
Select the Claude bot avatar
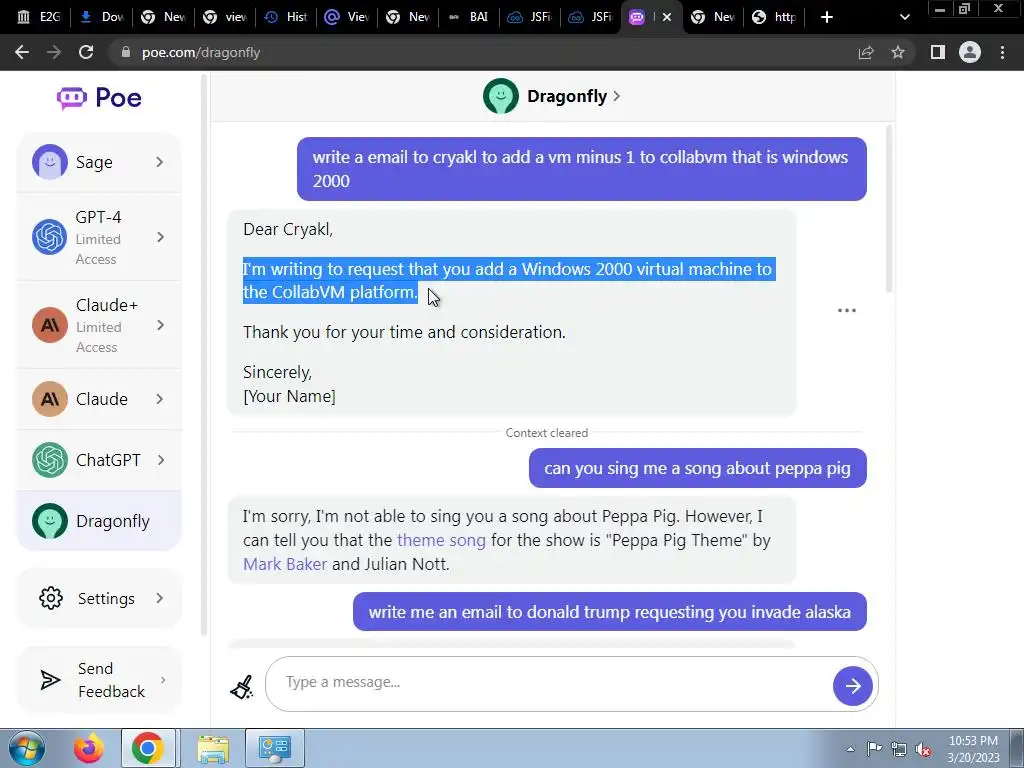[50, 399]
